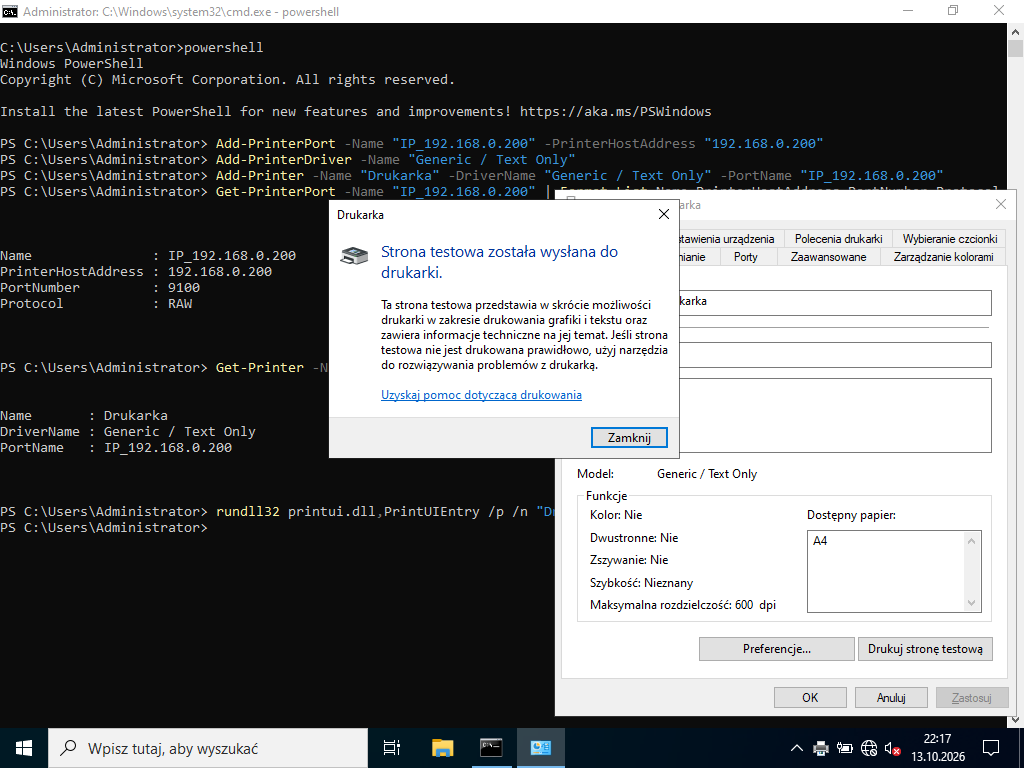Open the Windows Start menu
This screenshot has height=768, width=1024.
24,748
